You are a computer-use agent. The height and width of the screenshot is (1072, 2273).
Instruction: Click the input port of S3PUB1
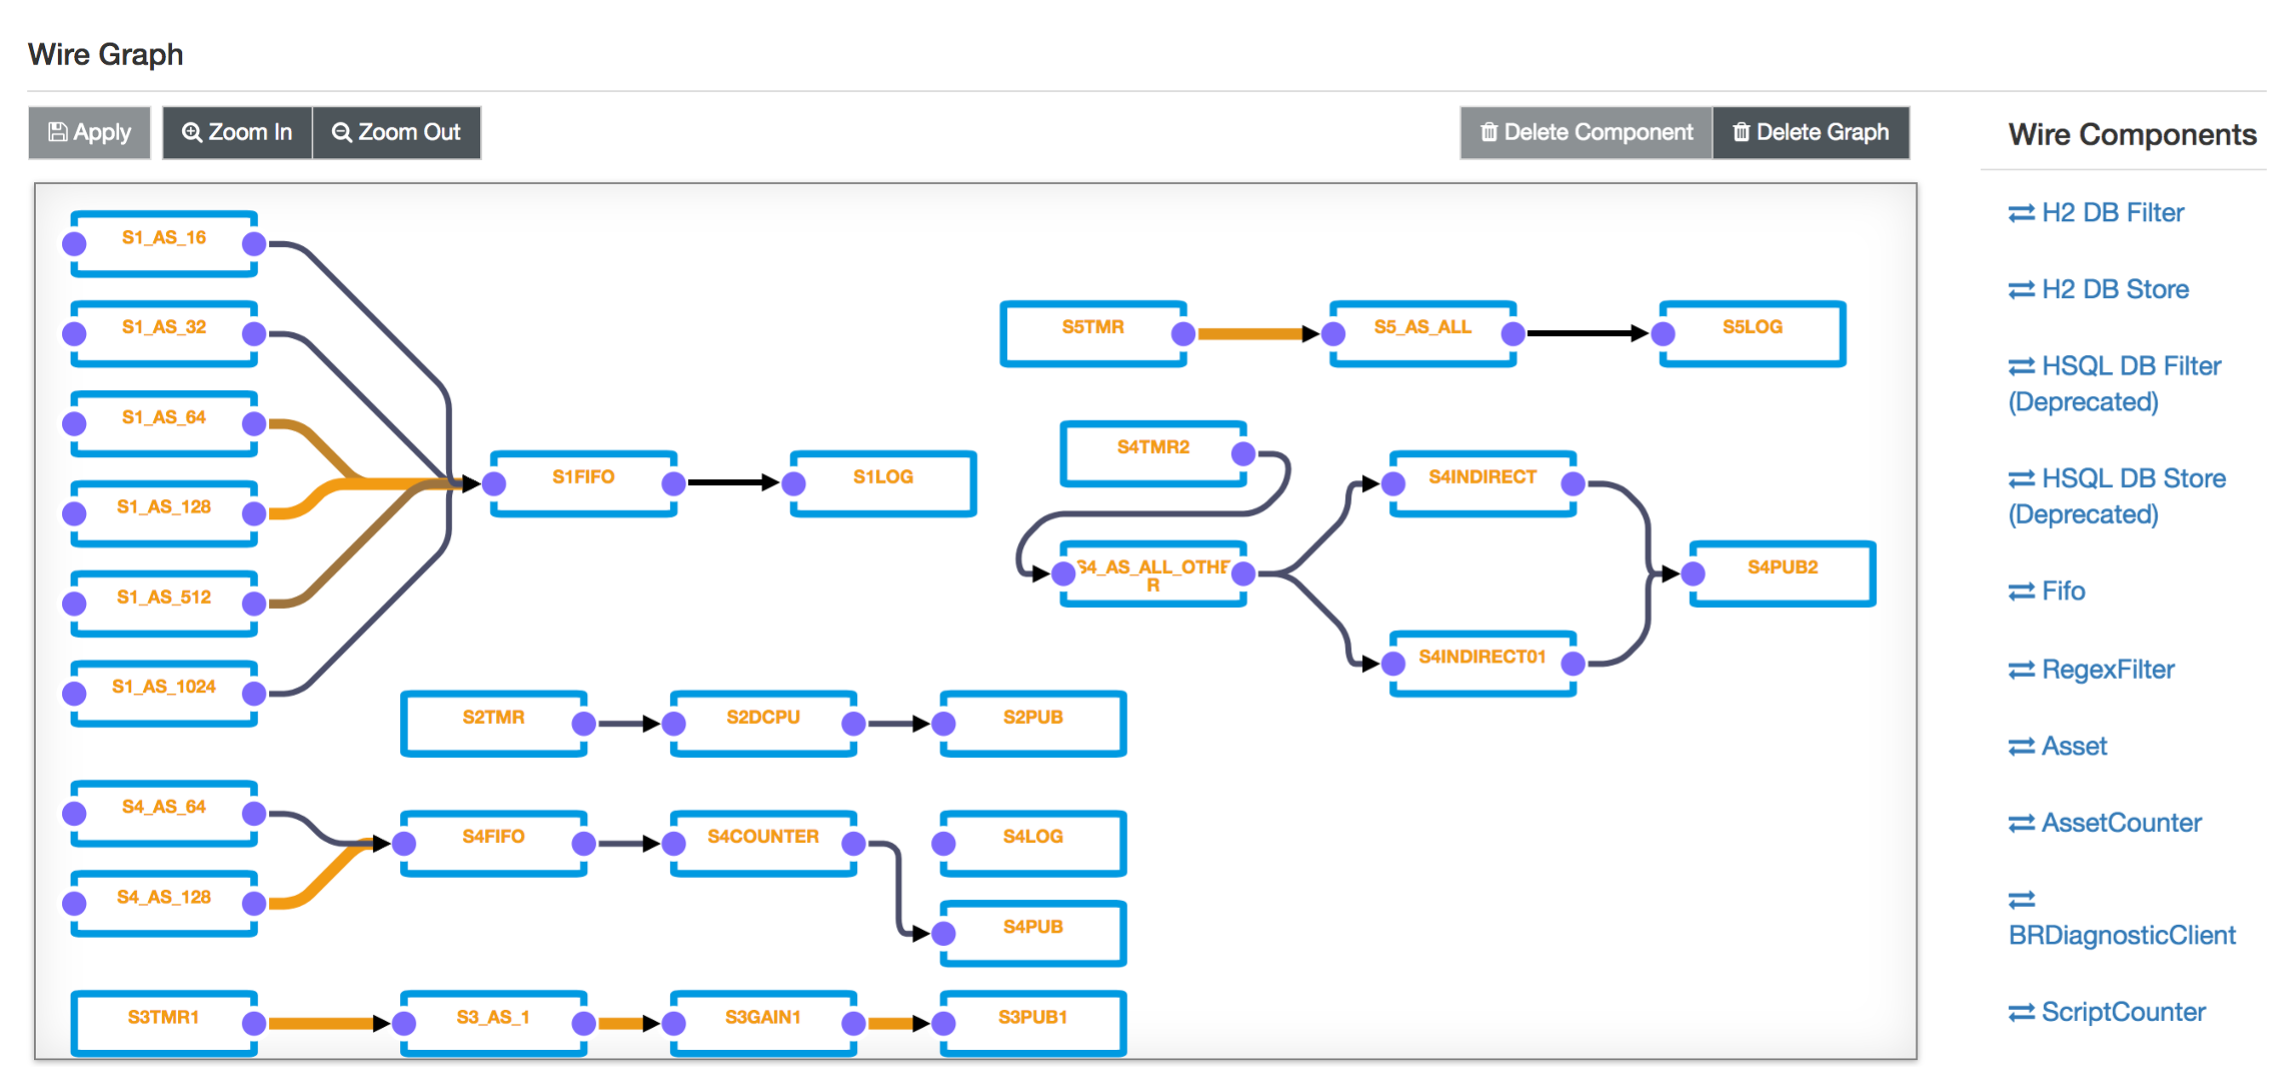(x=943, y=1023)
